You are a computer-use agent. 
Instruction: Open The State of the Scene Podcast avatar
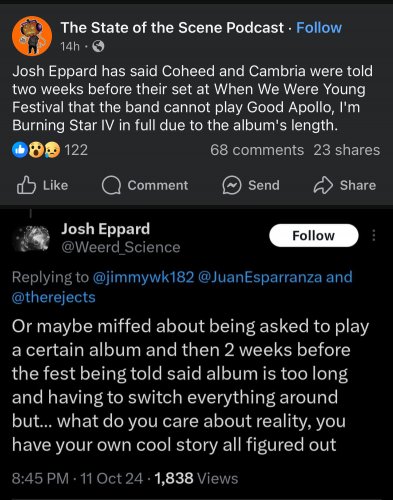pos(32,36)
